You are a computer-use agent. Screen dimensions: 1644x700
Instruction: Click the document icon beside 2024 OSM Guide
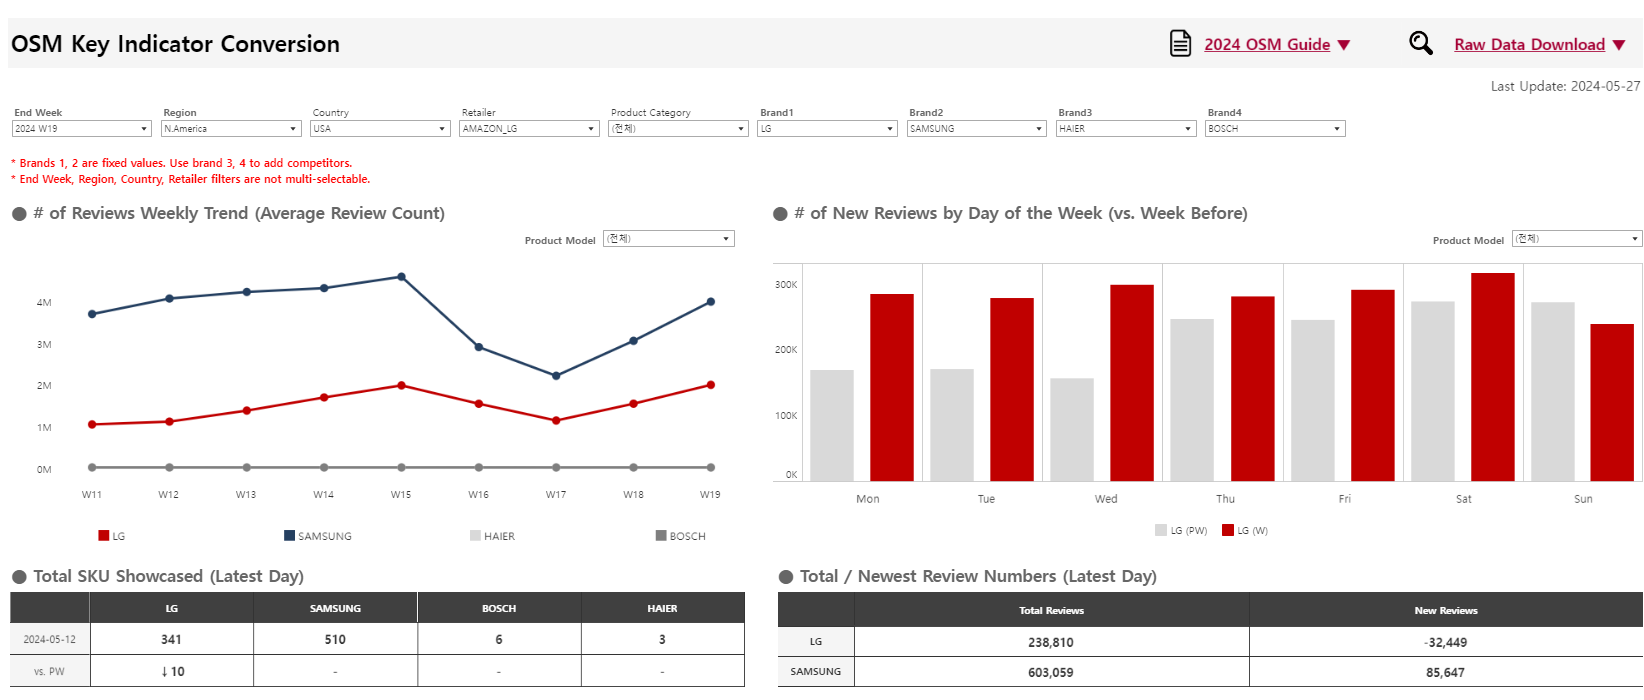1180,44
